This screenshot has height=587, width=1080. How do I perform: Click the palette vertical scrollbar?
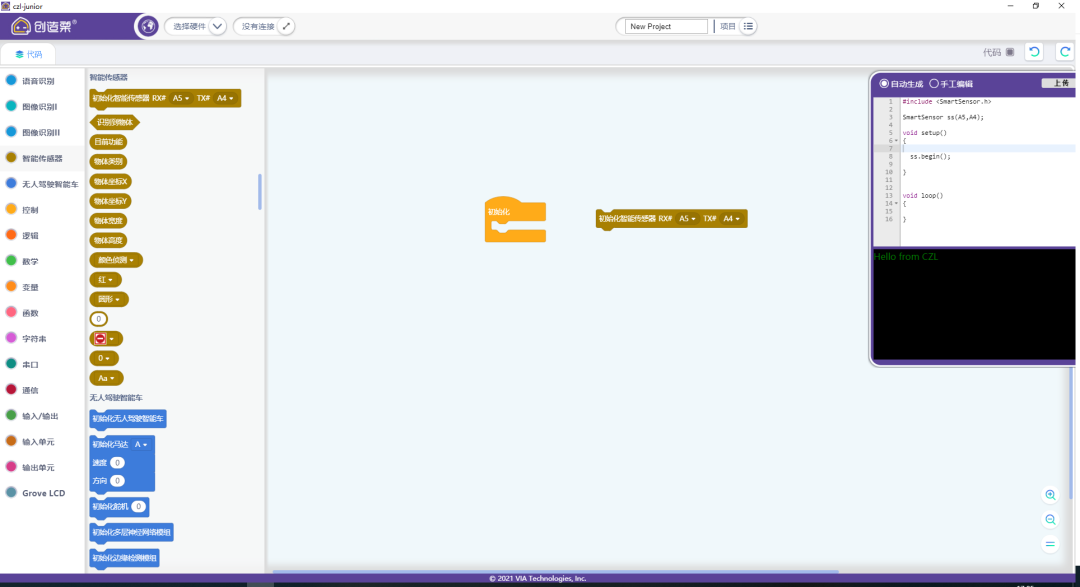tap(260, 191)
